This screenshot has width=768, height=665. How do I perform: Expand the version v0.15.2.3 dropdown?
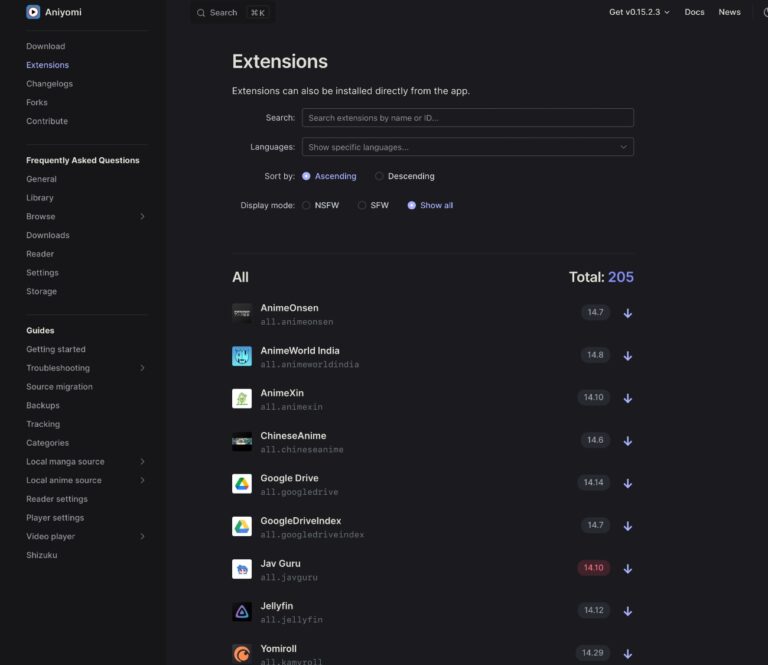[639, 12]
